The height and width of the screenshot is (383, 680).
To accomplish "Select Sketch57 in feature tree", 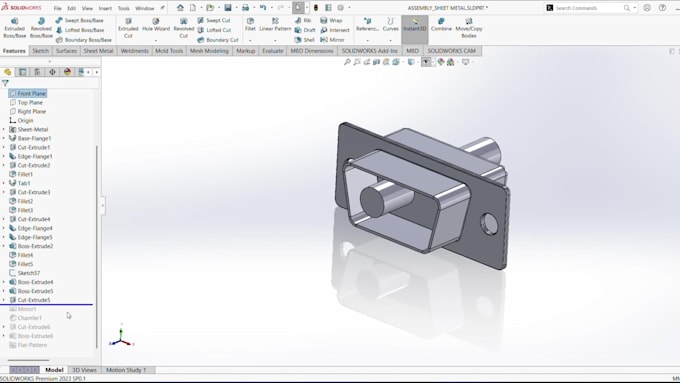I will 25,273.
